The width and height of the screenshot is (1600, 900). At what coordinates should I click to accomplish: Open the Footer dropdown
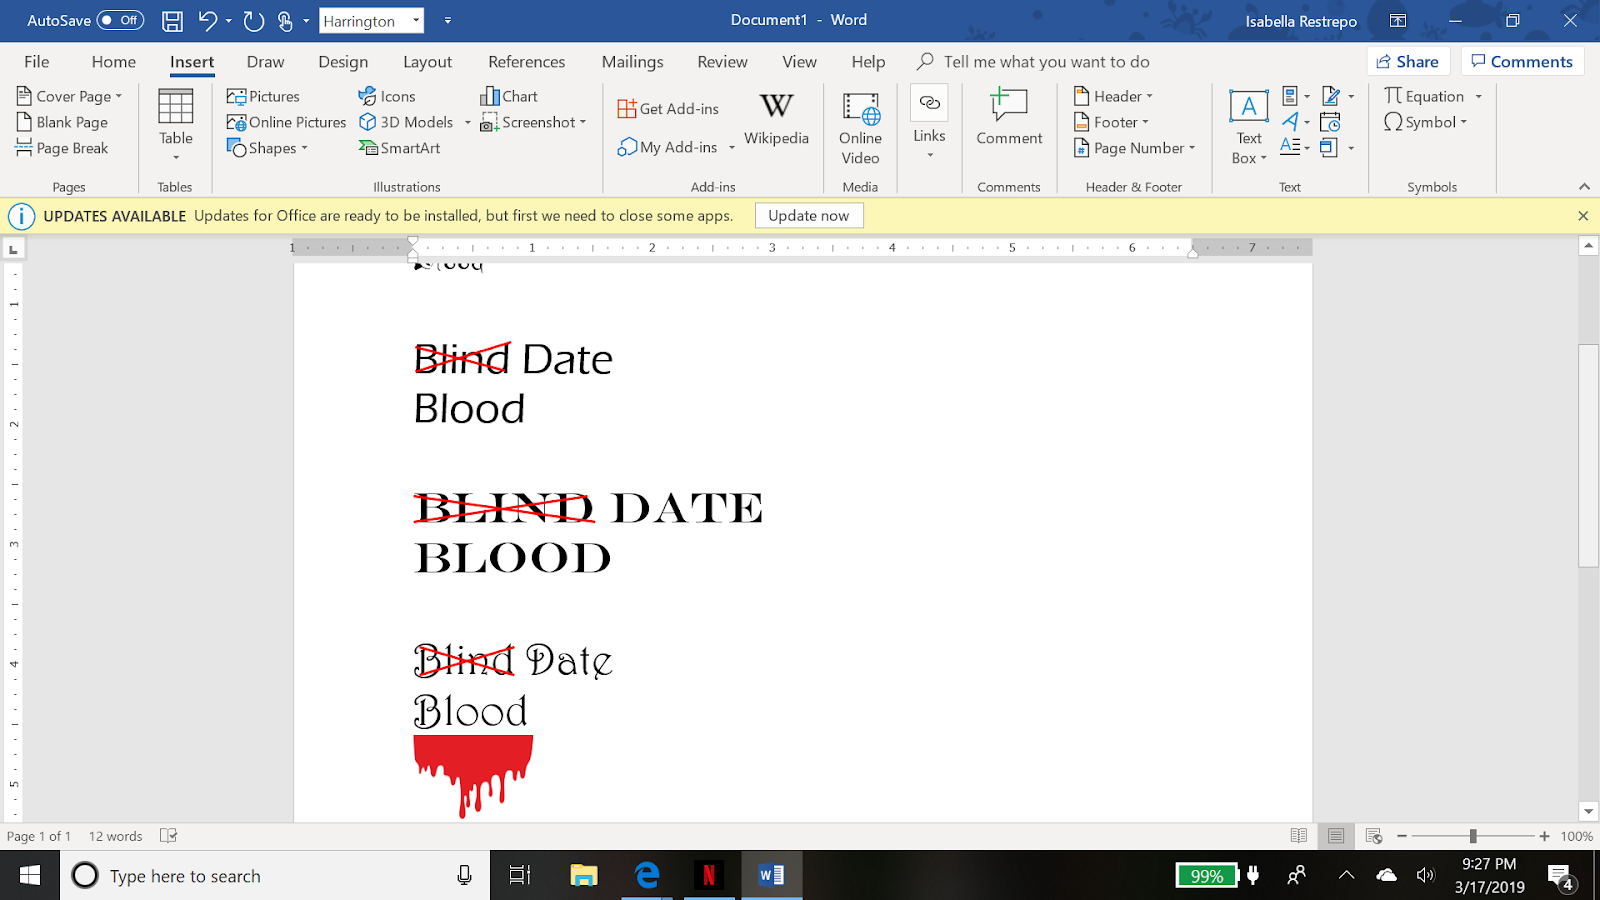[x=1111, y=122]
